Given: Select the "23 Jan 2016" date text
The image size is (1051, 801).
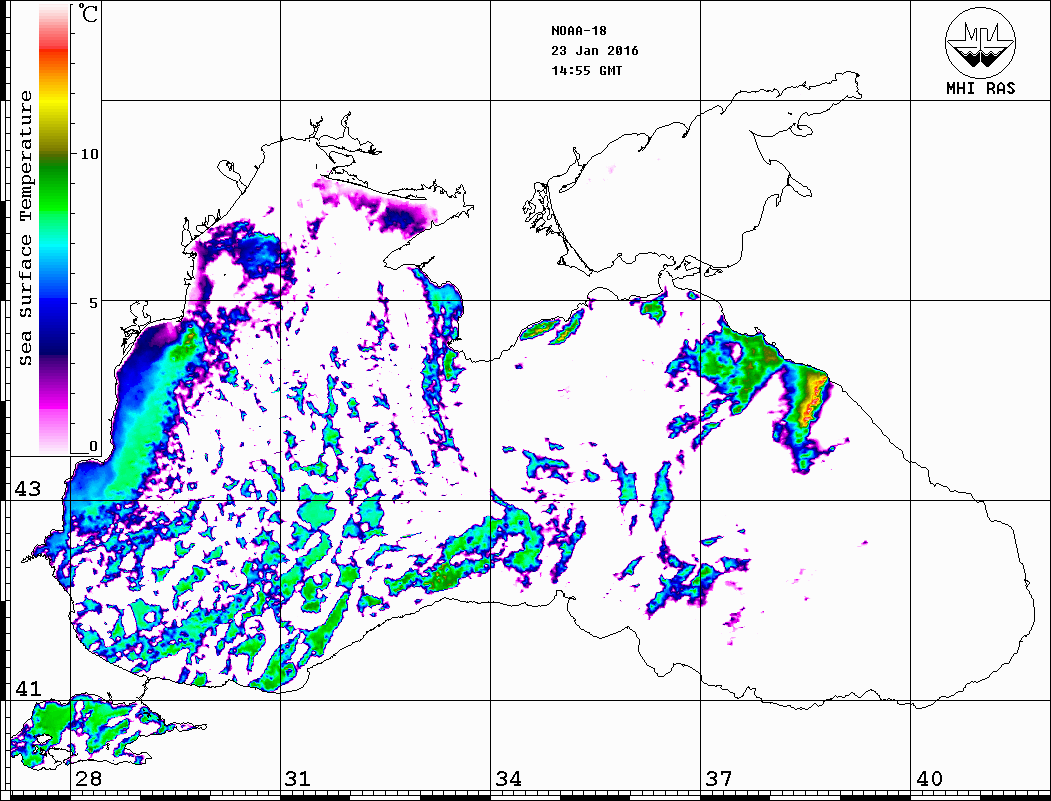Looking at the screenshot, I should [x=595, y=51].
